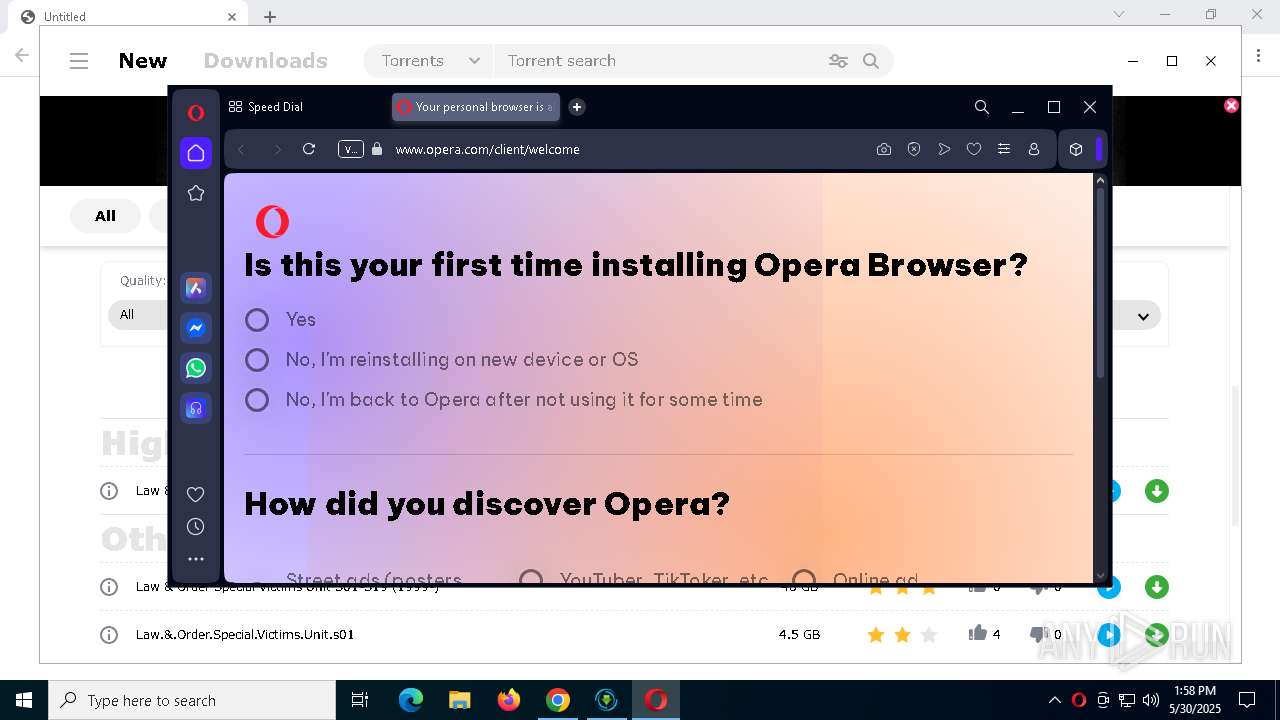Select 'No, I'm back to Opera' option
Image resolution: width=1280 pixels, height=720 pixels.
click(x=257, y=399)
